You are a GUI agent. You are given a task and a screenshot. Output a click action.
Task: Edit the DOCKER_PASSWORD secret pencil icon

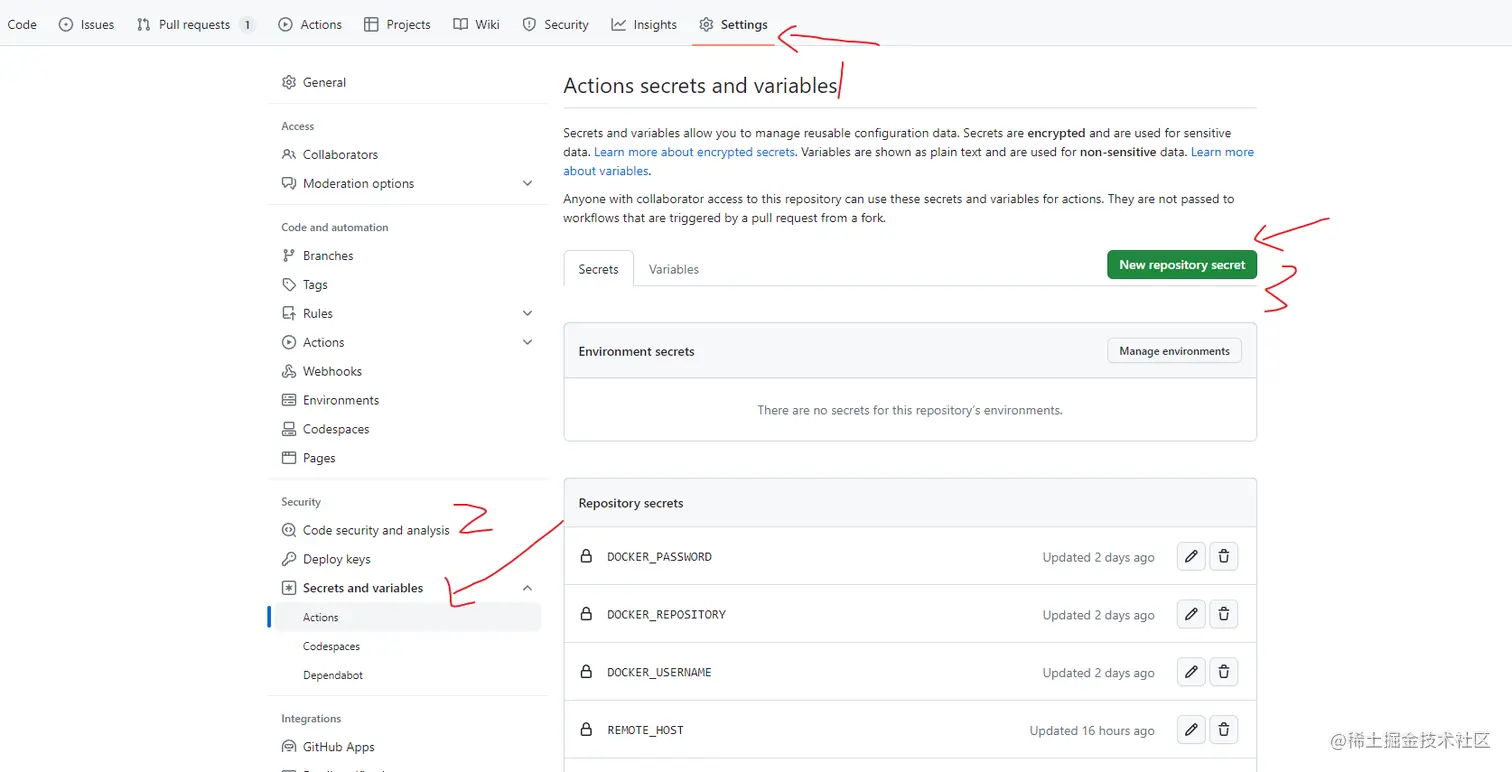pos(1190,557)
